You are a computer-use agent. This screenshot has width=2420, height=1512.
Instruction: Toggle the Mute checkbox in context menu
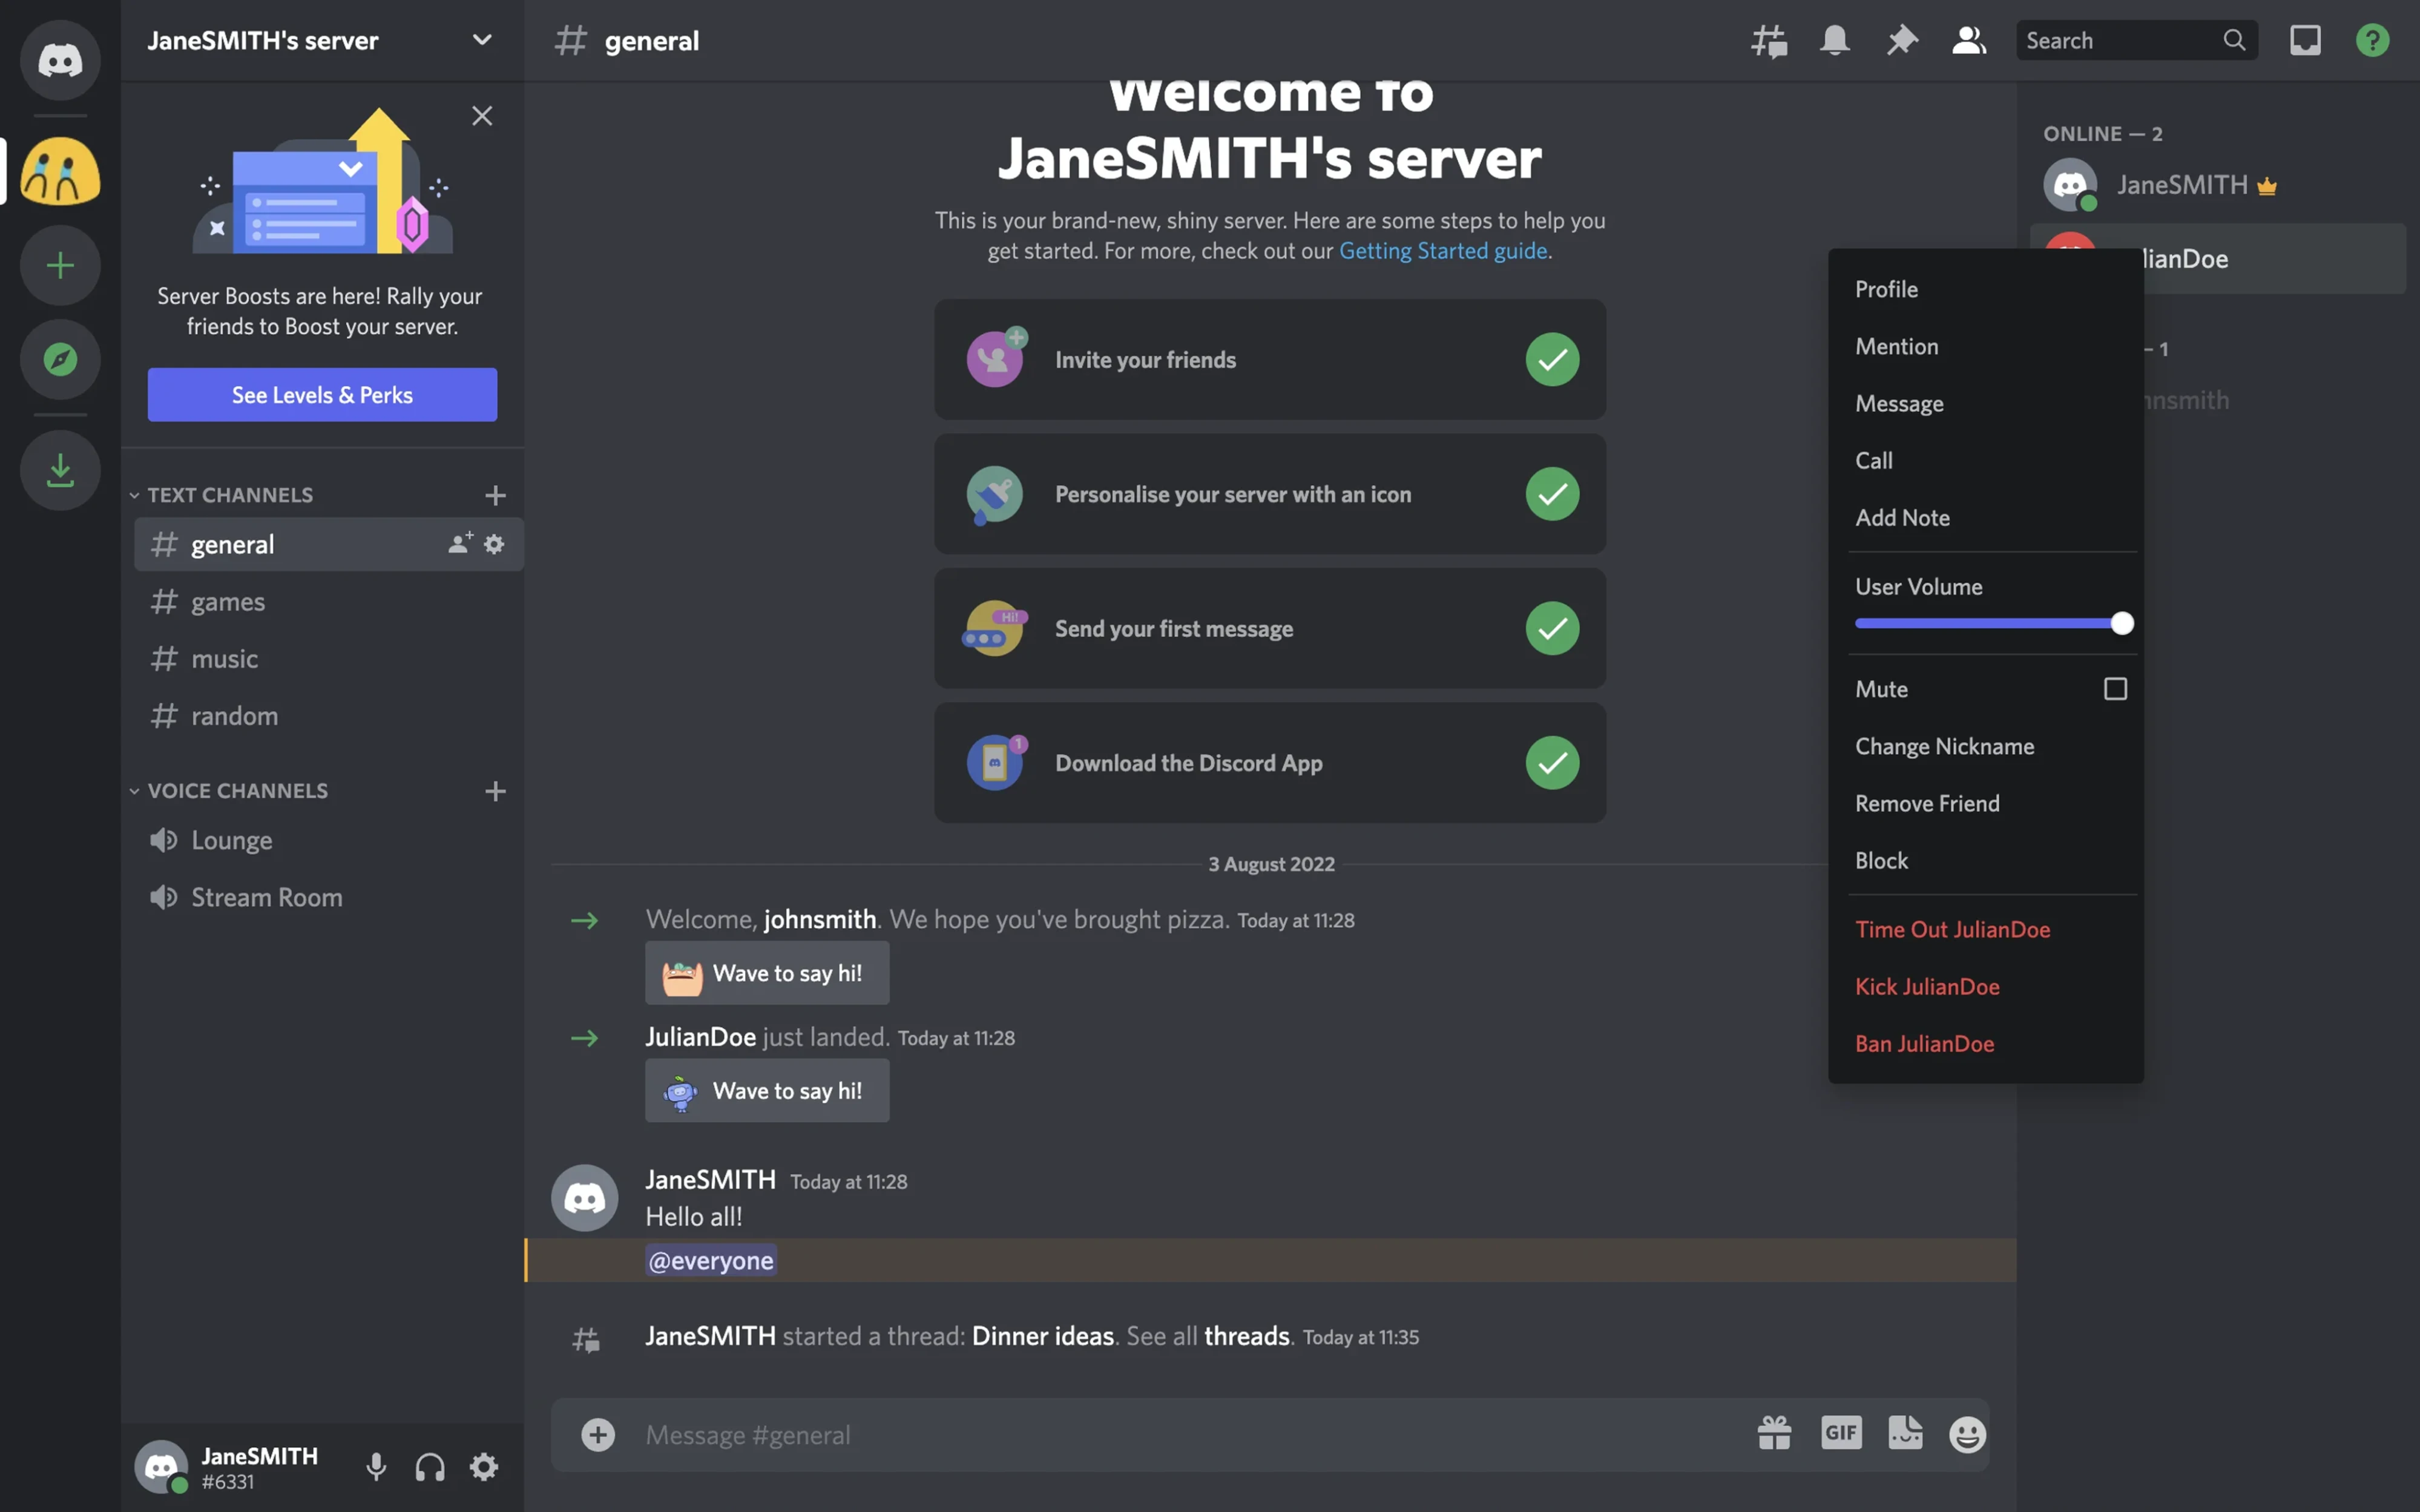click(2115, 689)
